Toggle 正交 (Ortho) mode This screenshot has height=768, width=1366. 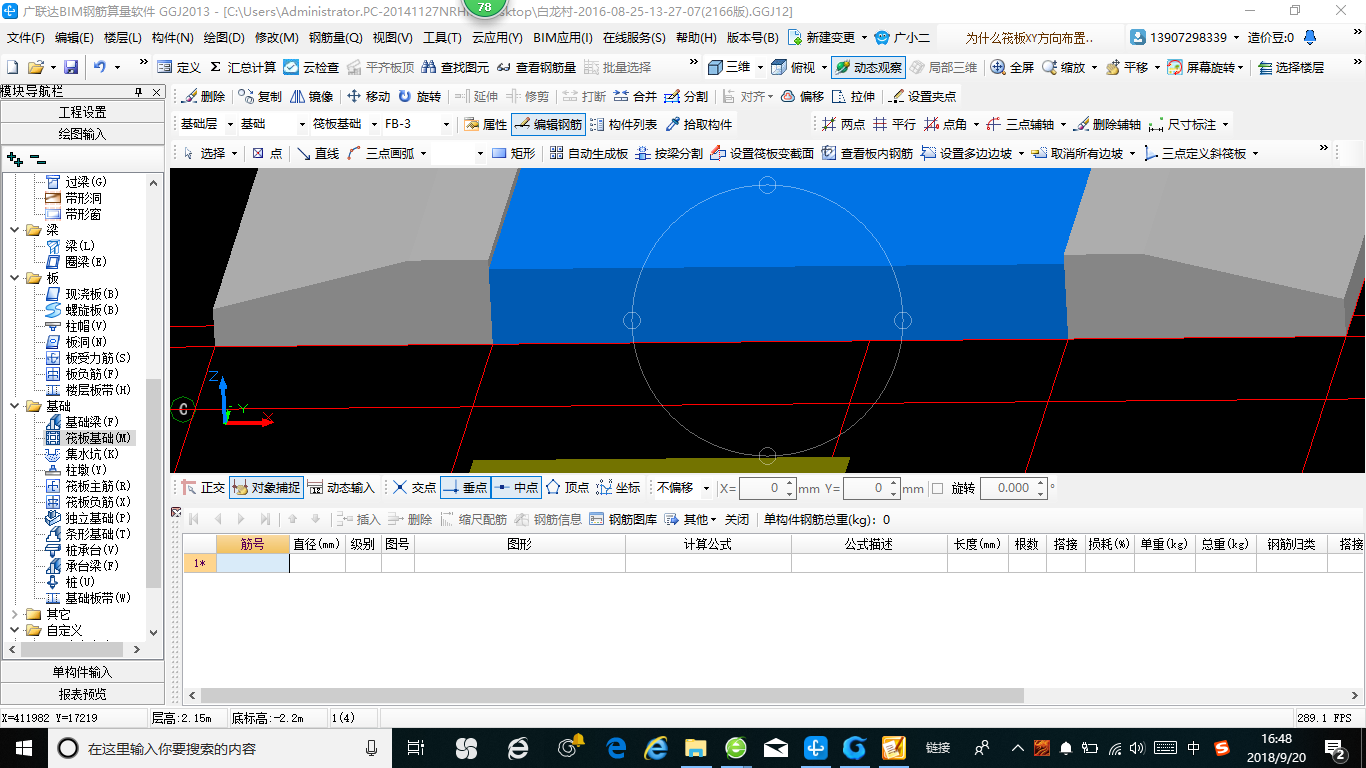pos(203,488)
